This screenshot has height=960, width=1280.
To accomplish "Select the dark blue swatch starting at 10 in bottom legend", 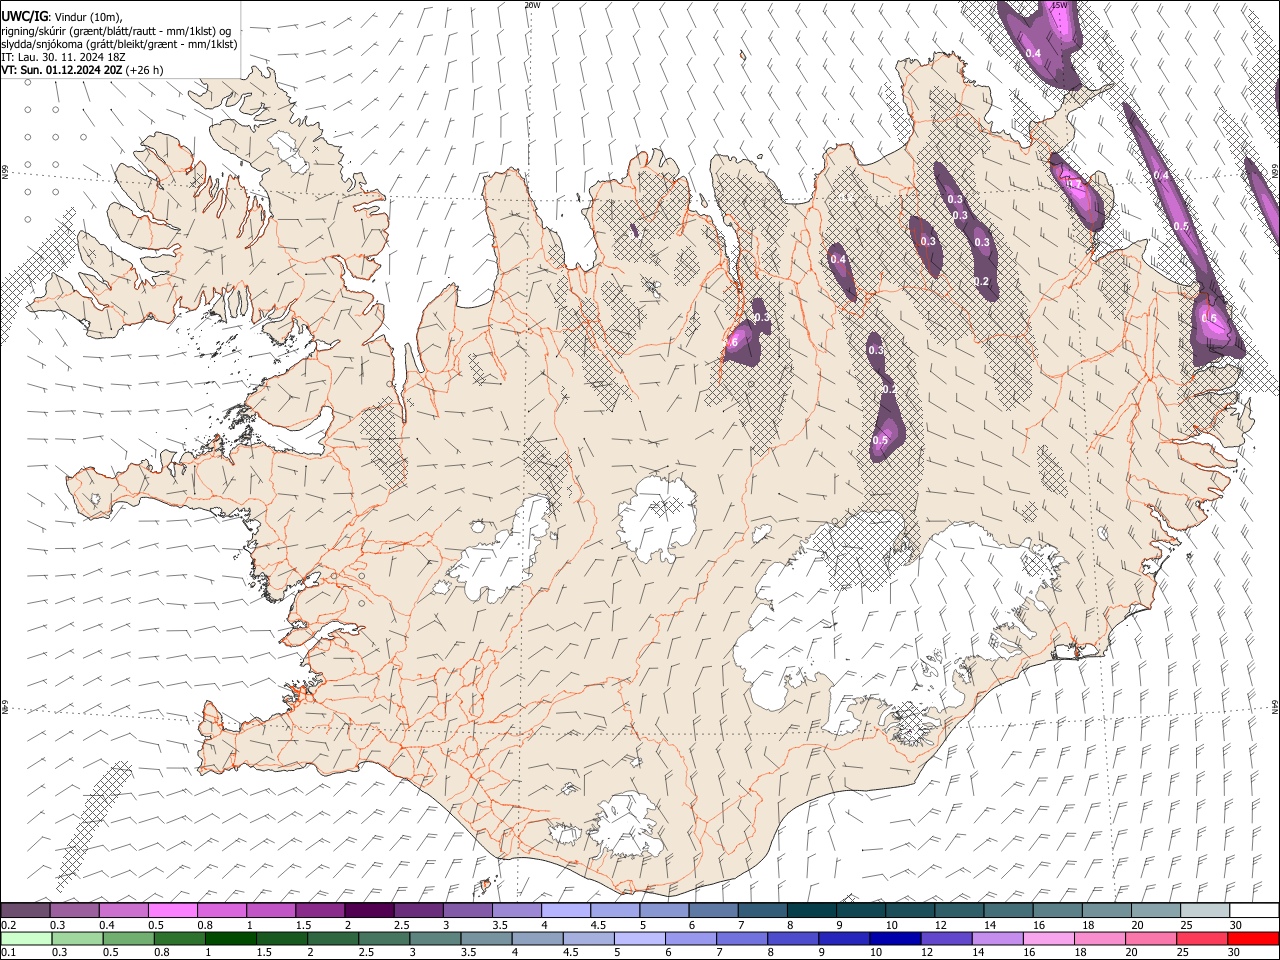I will click(894, 938).
